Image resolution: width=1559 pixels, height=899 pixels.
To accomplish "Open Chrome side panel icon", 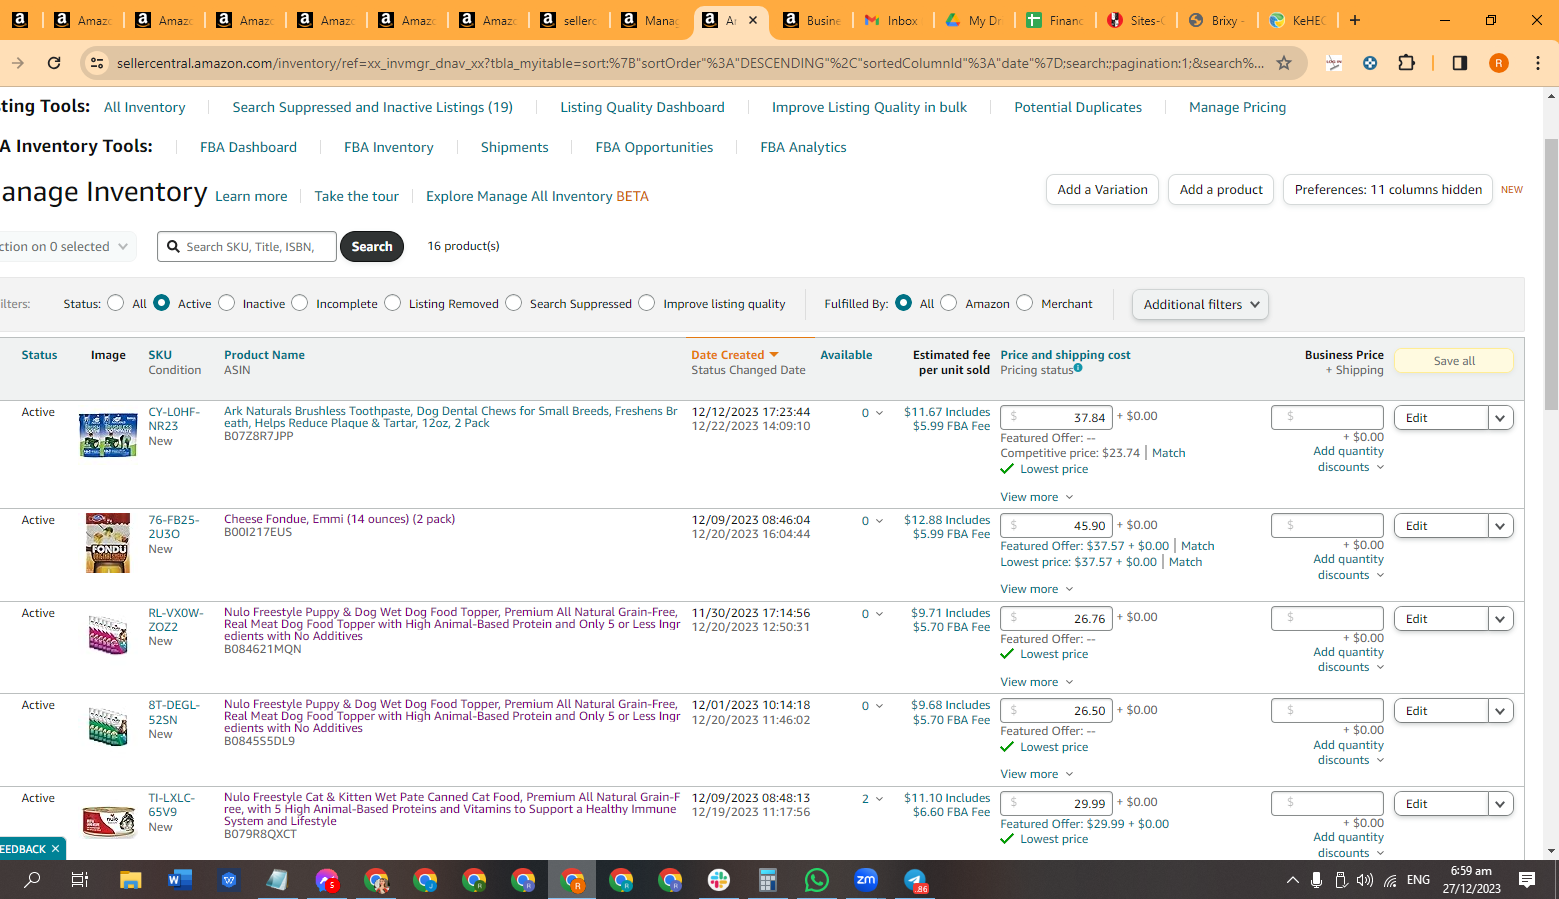I will (1460, 63).
